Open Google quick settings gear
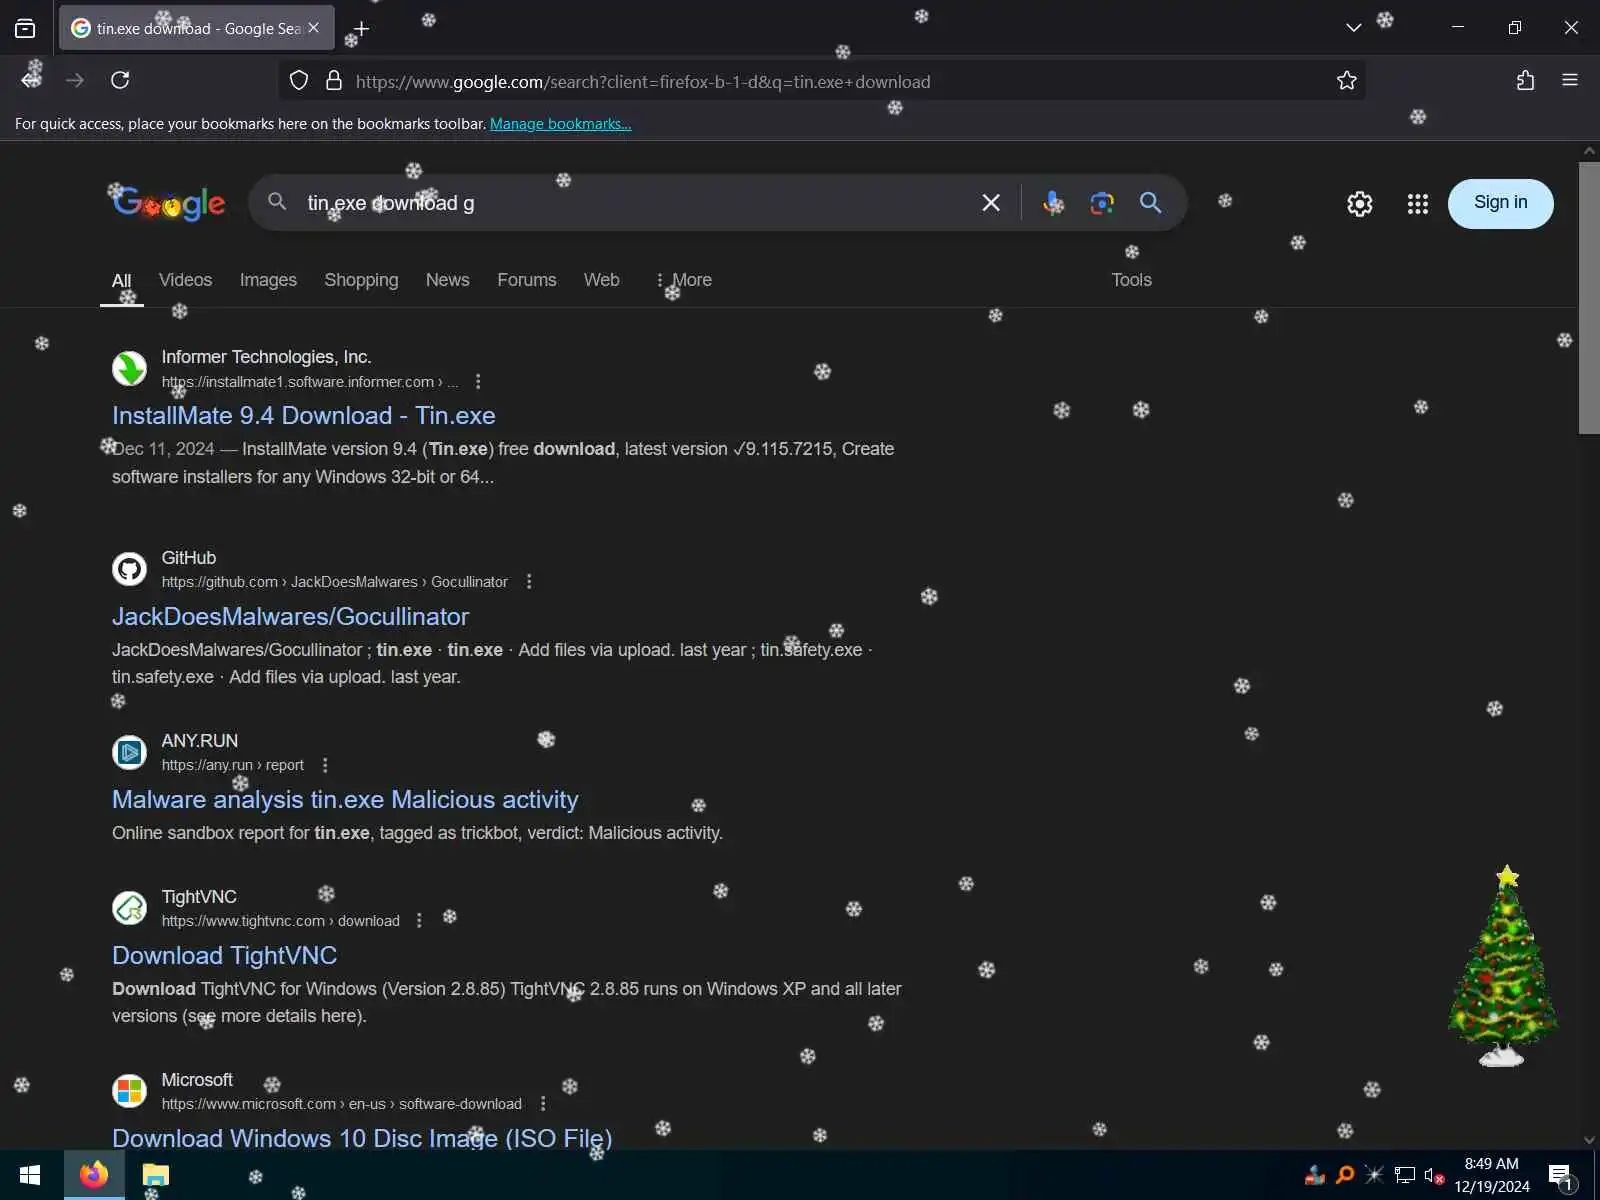 coord(1360,204)
